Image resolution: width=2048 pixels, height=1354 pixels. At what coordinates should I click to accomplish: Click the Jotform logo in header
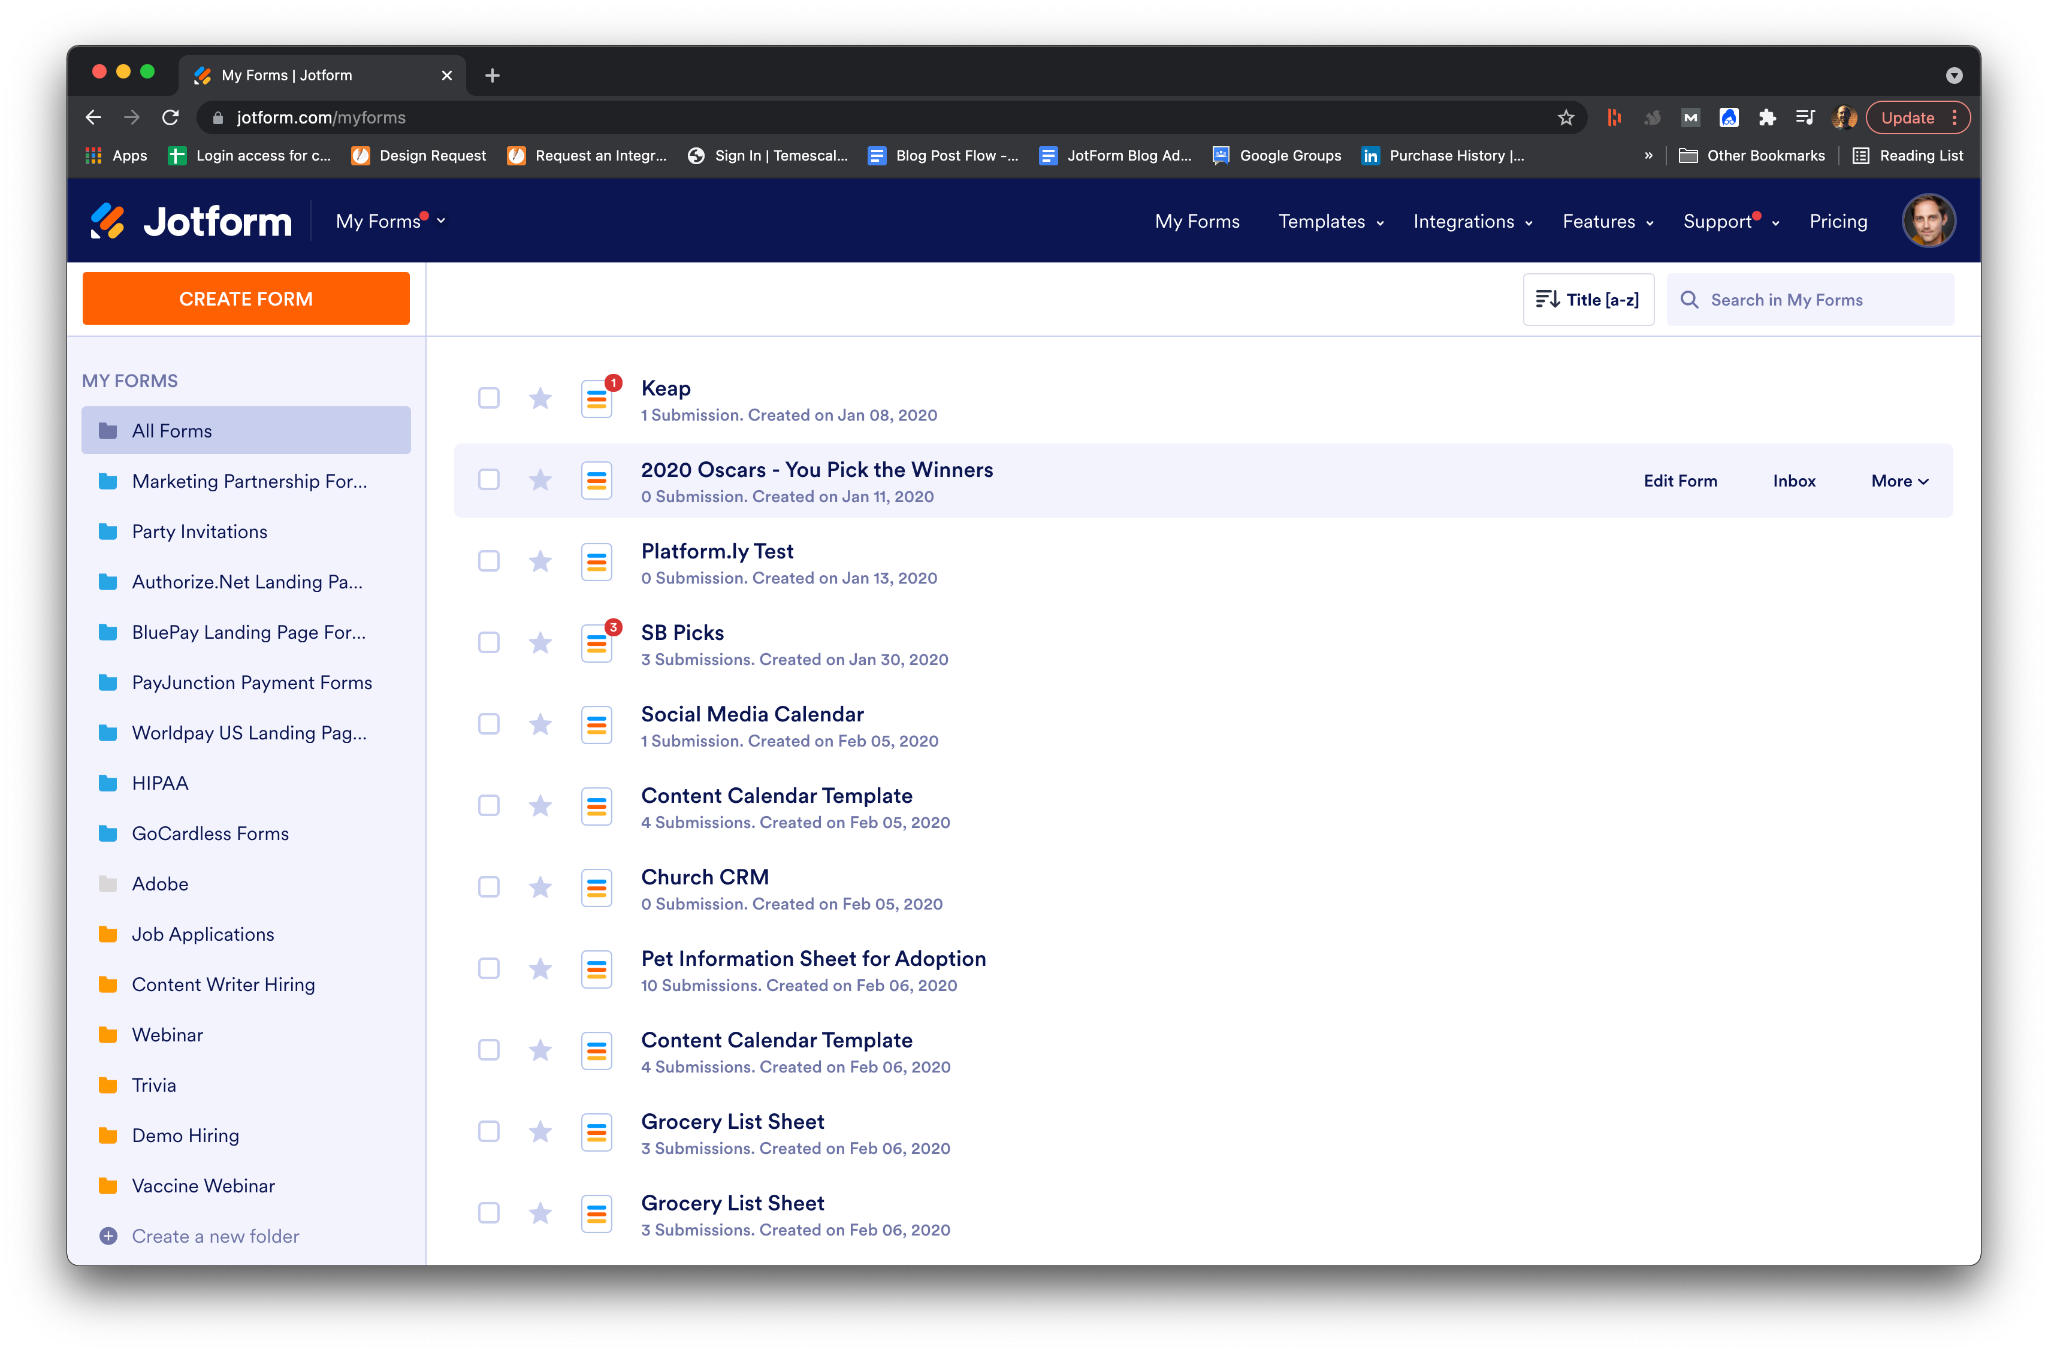192,221
